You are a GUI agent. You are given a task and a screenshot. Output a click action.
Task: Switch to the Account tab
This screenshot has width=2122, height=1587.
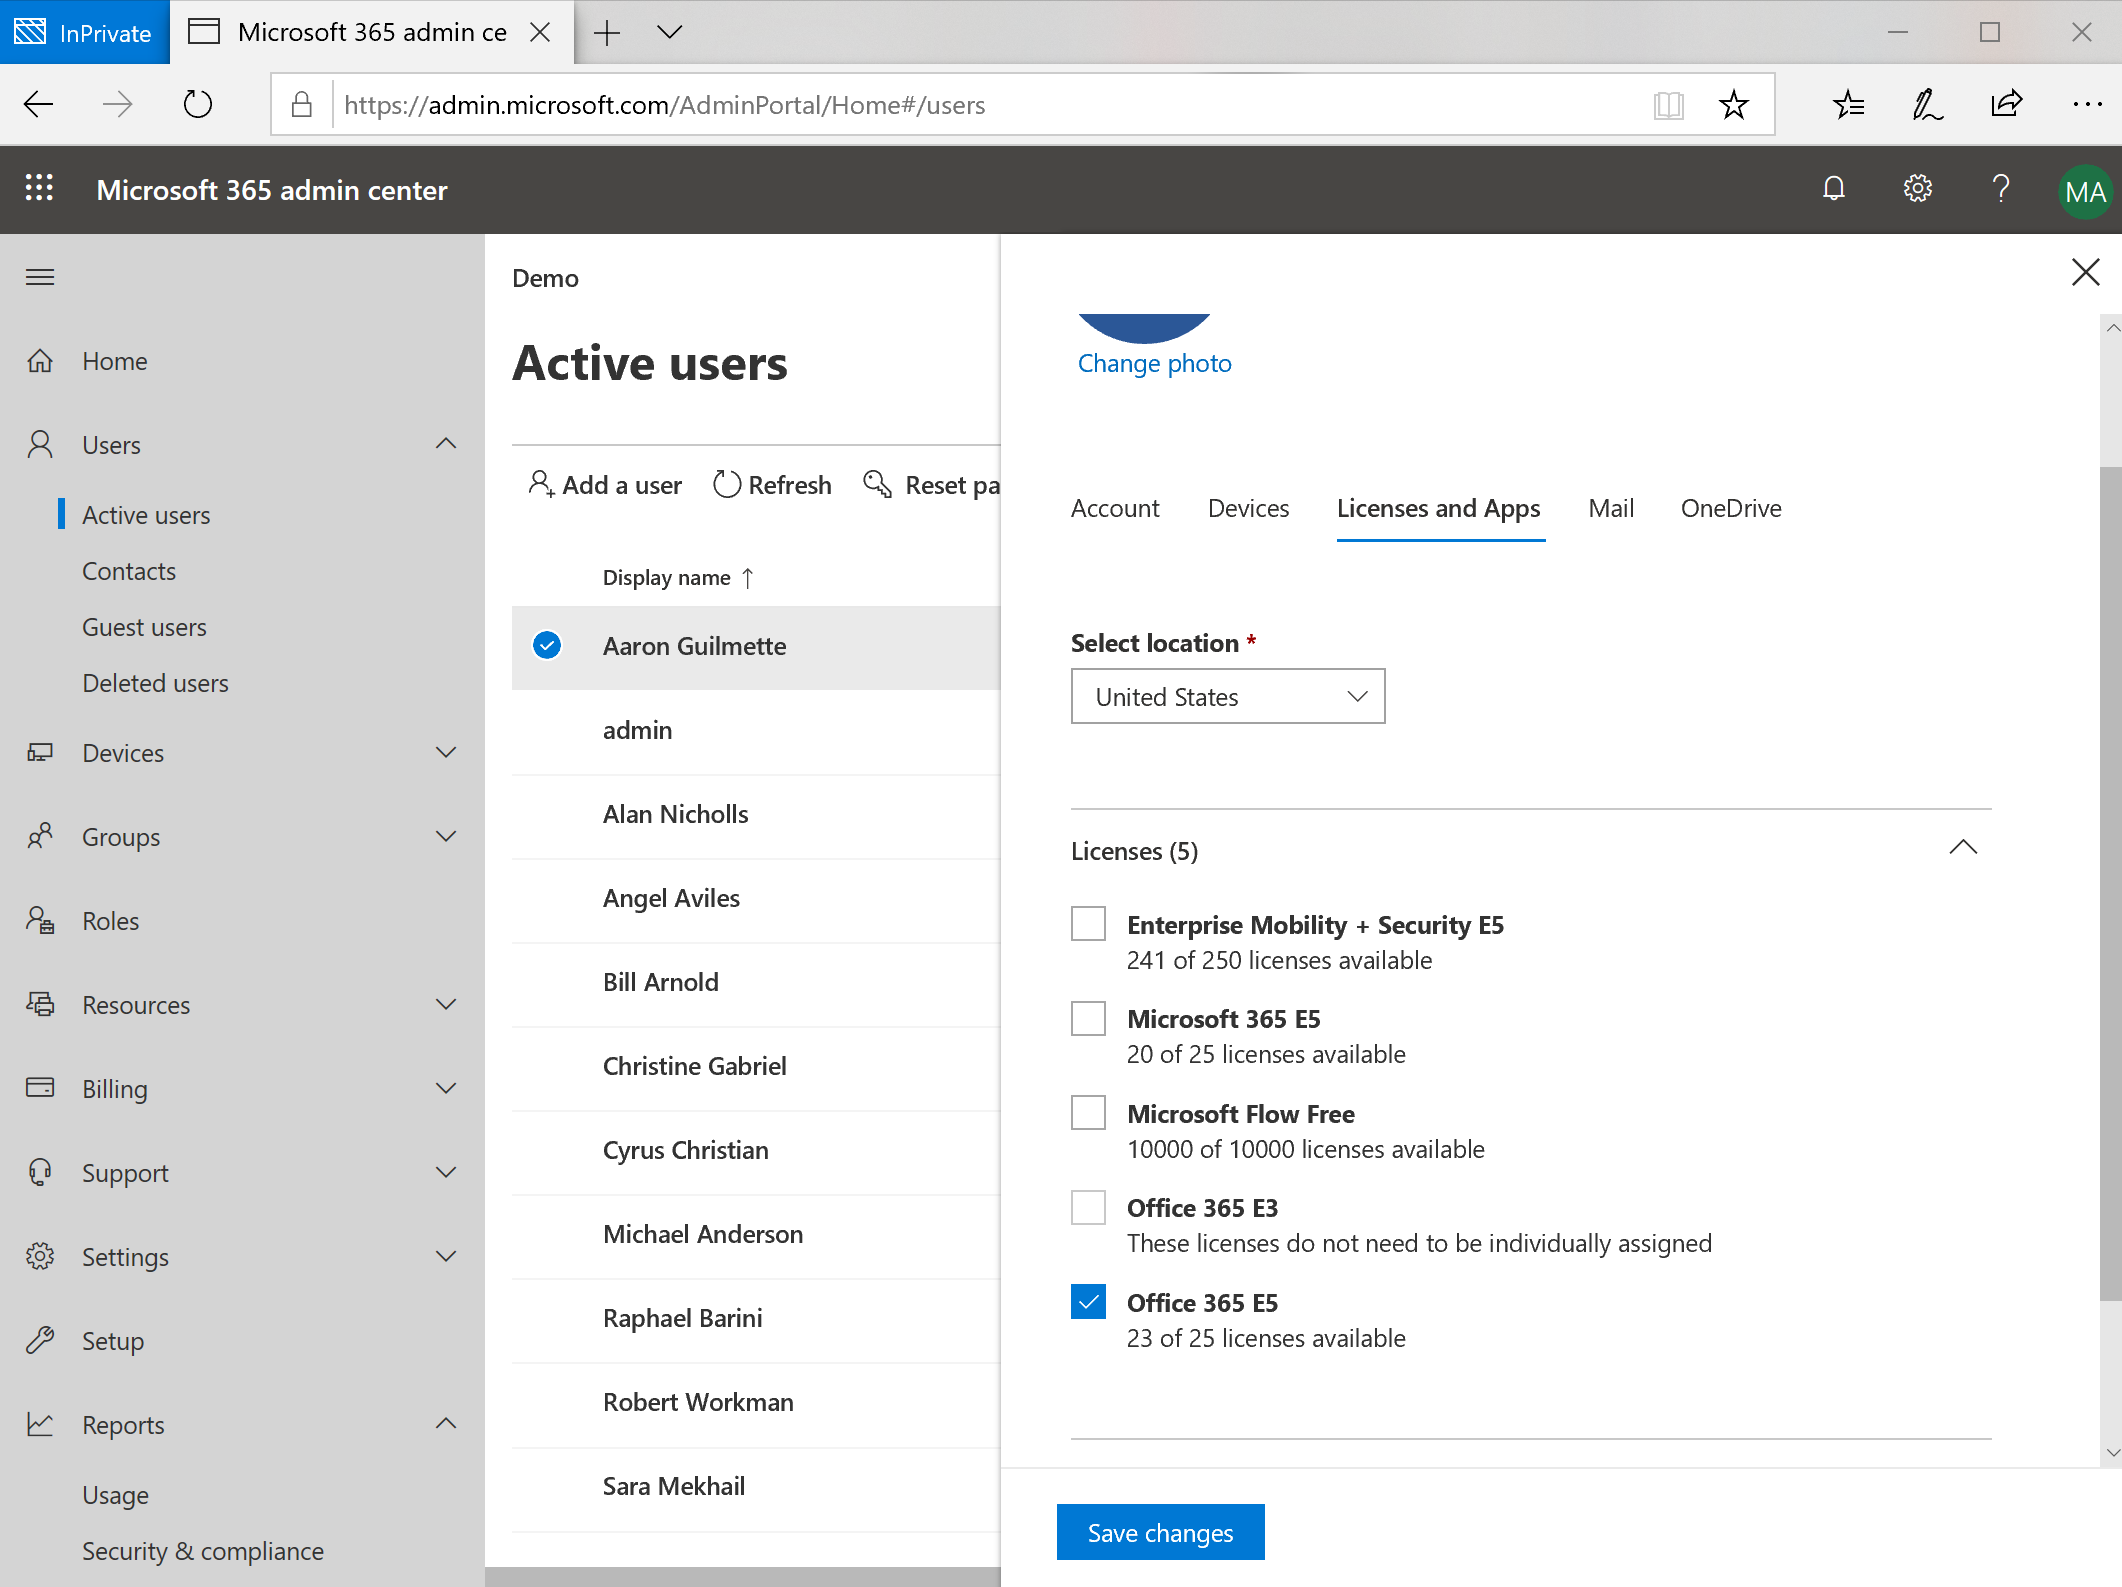click(1115, 508)
